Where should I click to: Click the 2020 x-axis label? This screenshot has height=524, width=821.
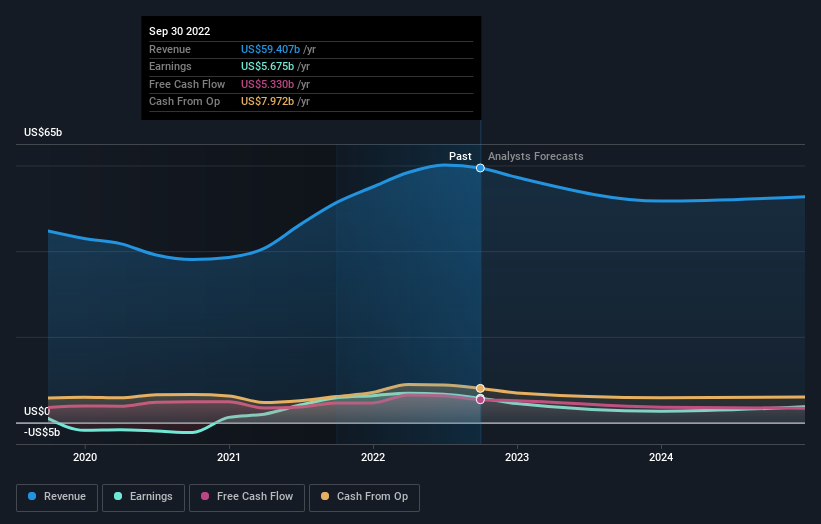[85, 457]
